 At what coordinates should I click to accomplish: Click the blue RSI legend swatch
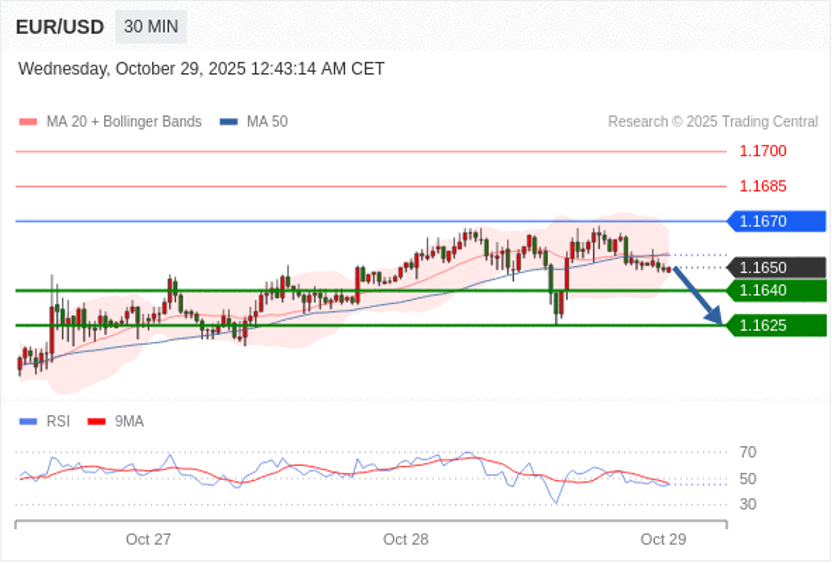(28, 422)
